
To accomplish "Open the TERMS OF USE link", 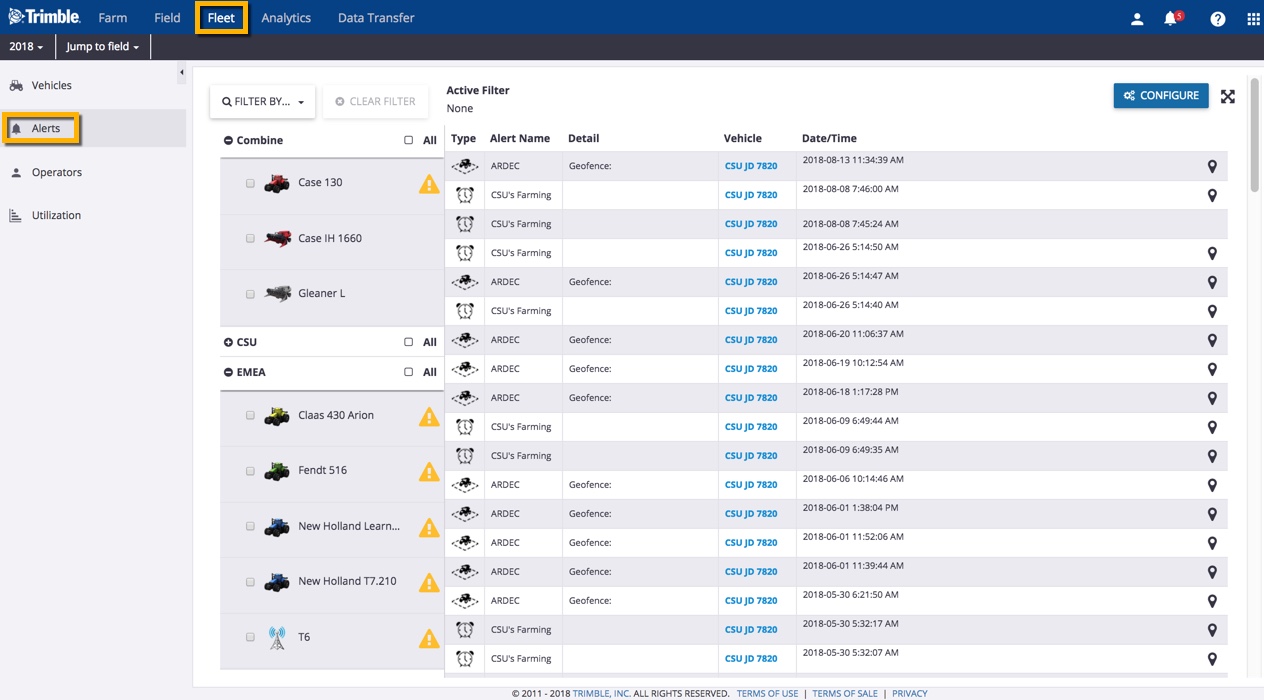I will (x=768, y=694).
